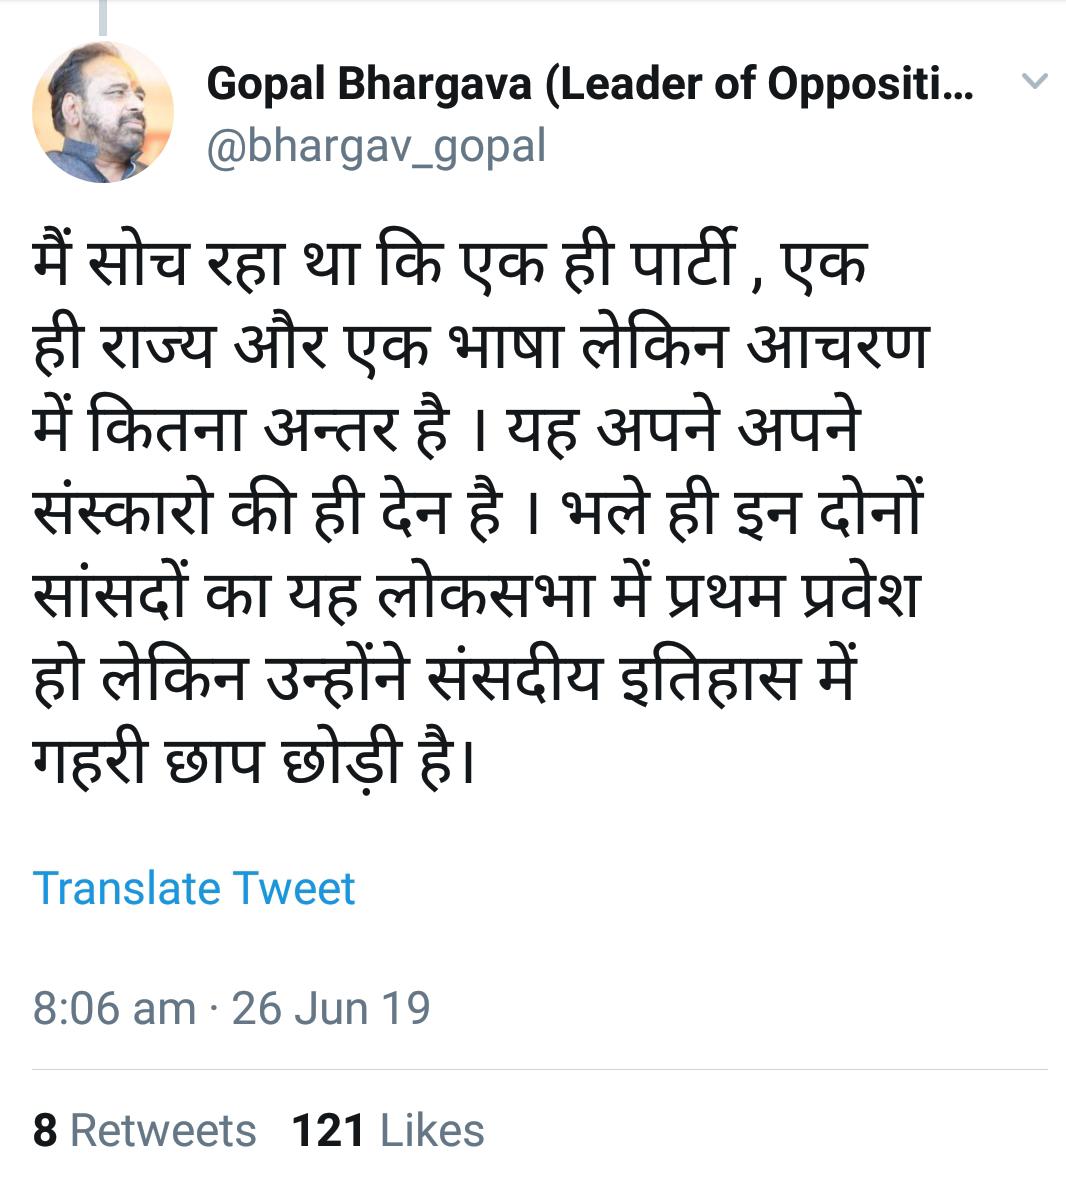Click the bold retweet count number 8

coord(45,1131)
